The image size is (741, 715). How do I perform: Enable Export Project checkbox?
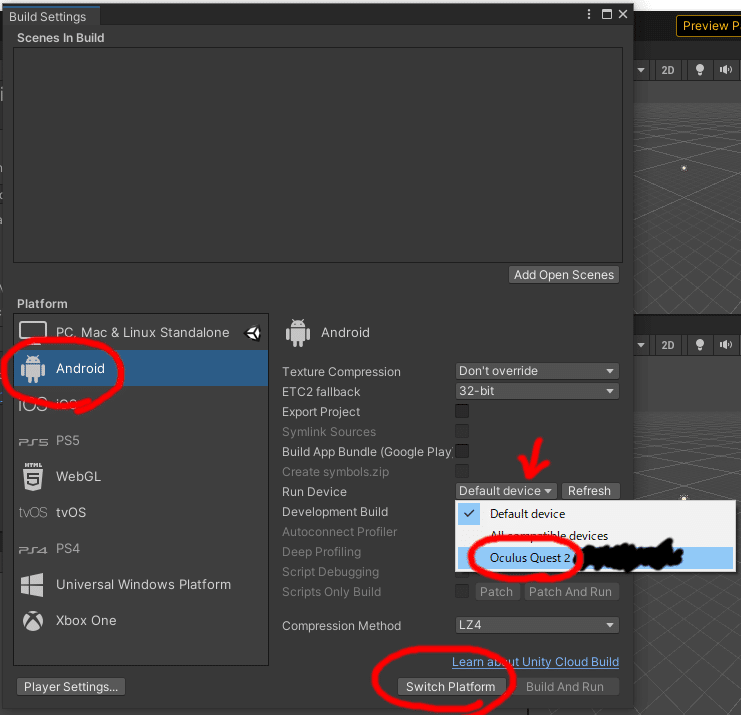[462, 411]
